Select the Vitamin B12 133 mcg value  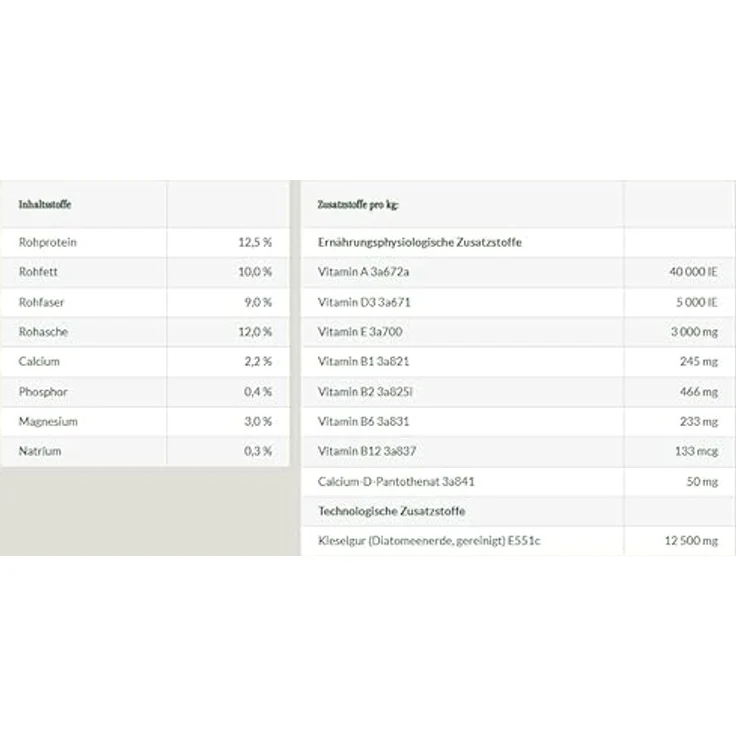click(x=697, y=451)
